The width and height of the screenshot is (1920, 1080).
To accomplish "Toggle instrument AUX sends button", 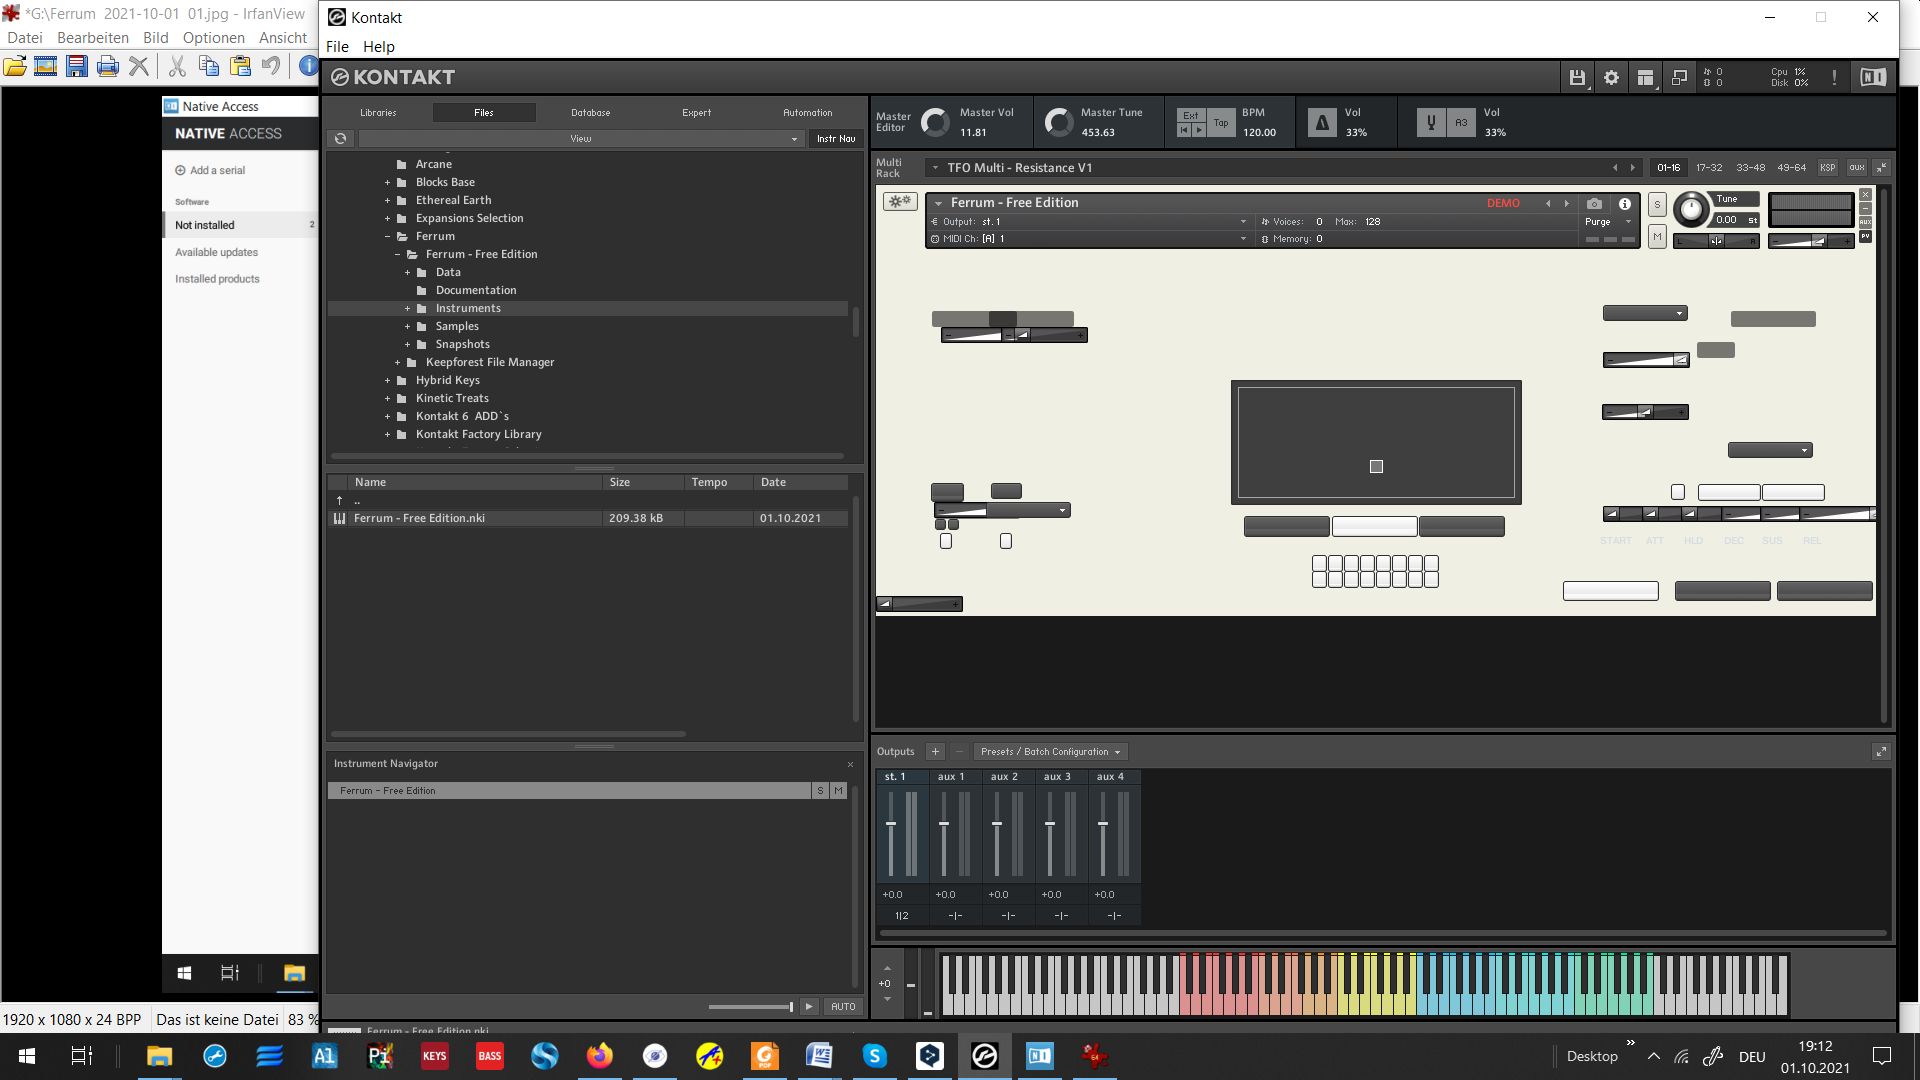I will [1865, 222].
